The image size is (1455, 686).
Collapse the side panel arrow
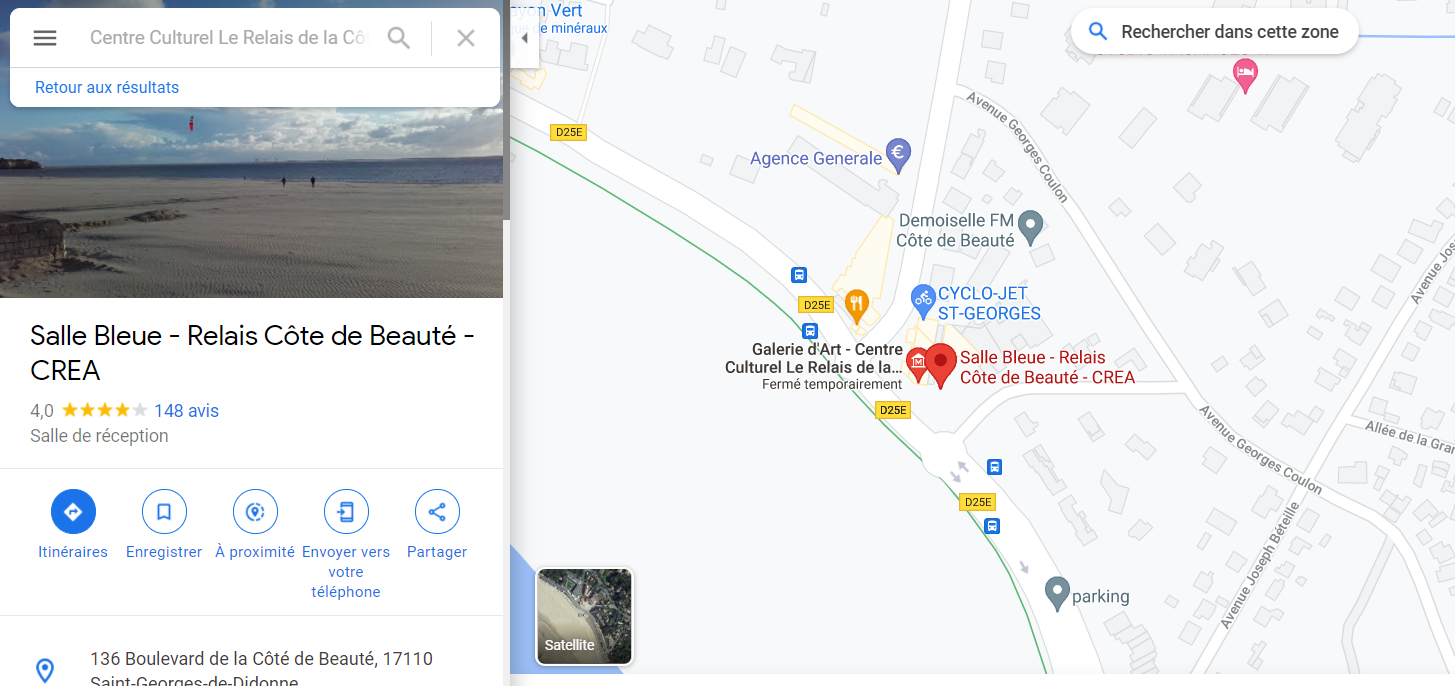(x=525, y=38)
